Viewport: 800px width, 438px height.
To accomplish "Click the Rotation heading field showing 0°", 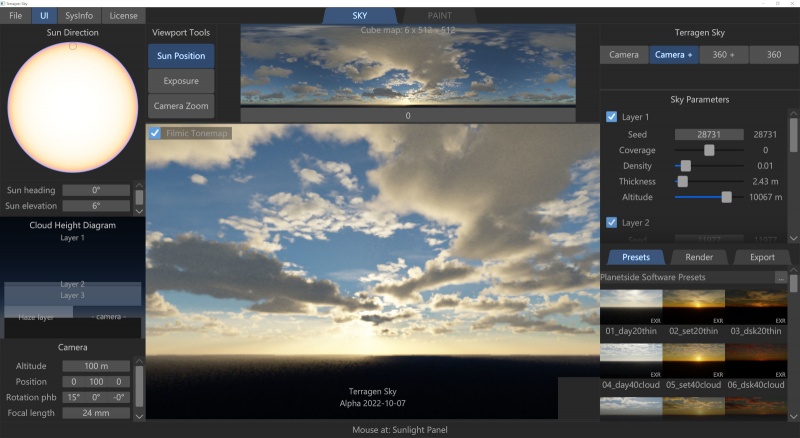I will (96, 397).
